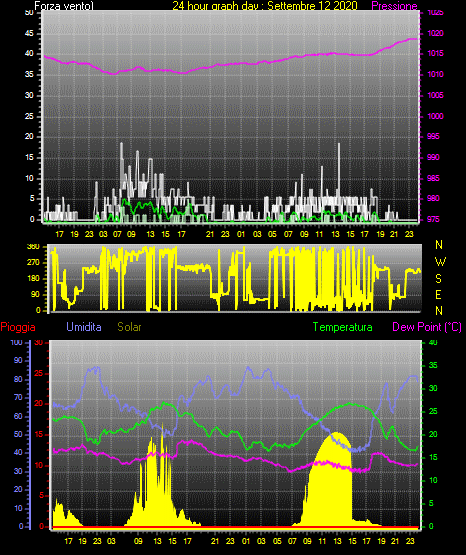Image resolution: width=466 pixels, height=555 pixels.
Task: Click the 985 value on pressure axis
Action: (433, 178)
